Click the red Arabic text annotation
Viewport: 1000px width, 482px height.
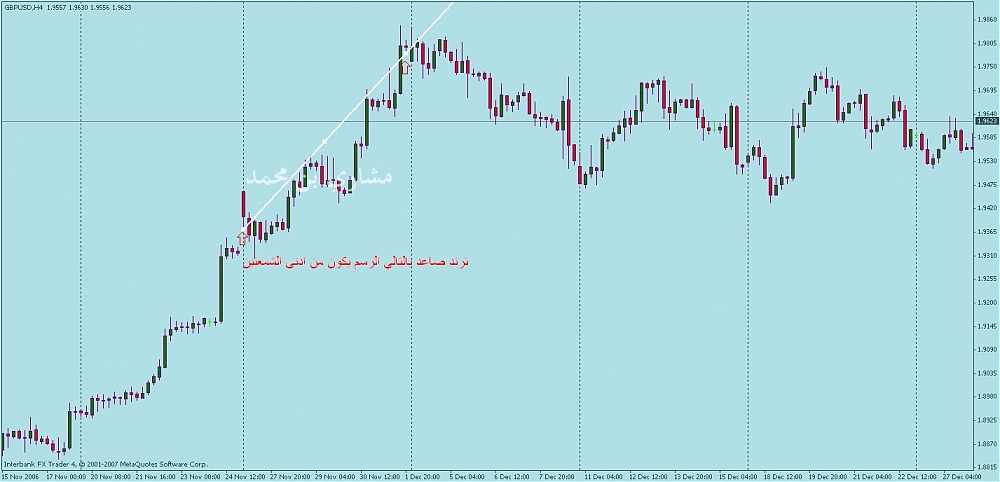pyautogui.click(x=357, y=262)
